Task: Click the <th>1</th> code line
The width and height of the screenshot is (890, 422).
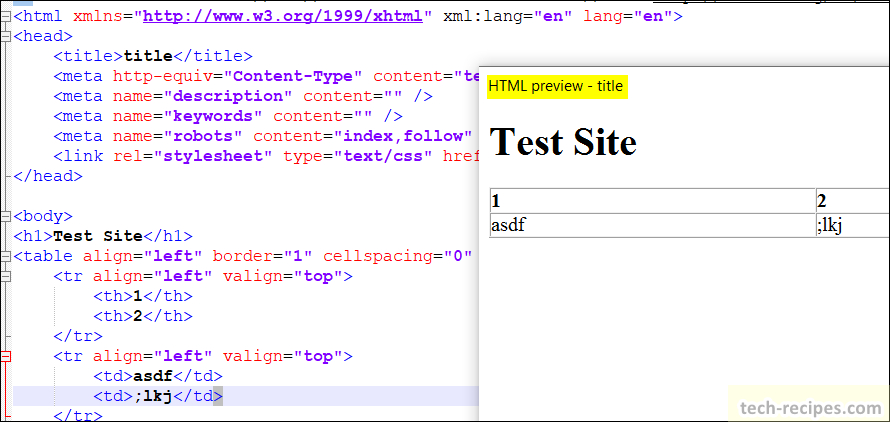Action: point(143,296)
